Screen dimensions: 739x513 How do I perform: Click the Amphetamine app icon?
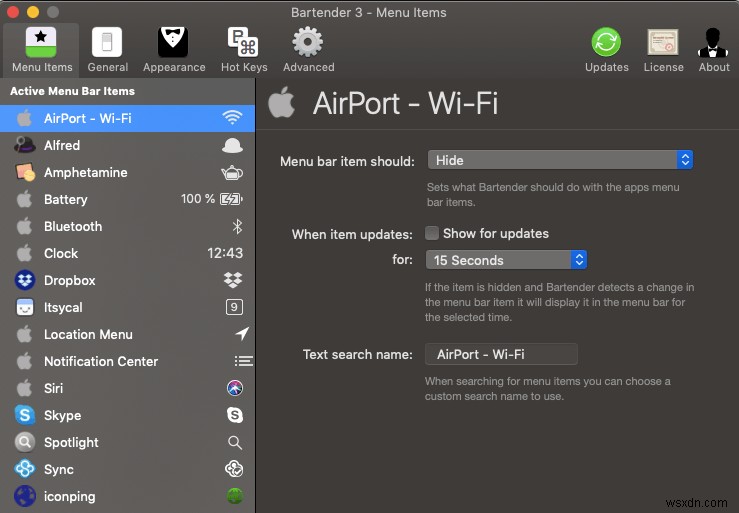tap(25, 172)
